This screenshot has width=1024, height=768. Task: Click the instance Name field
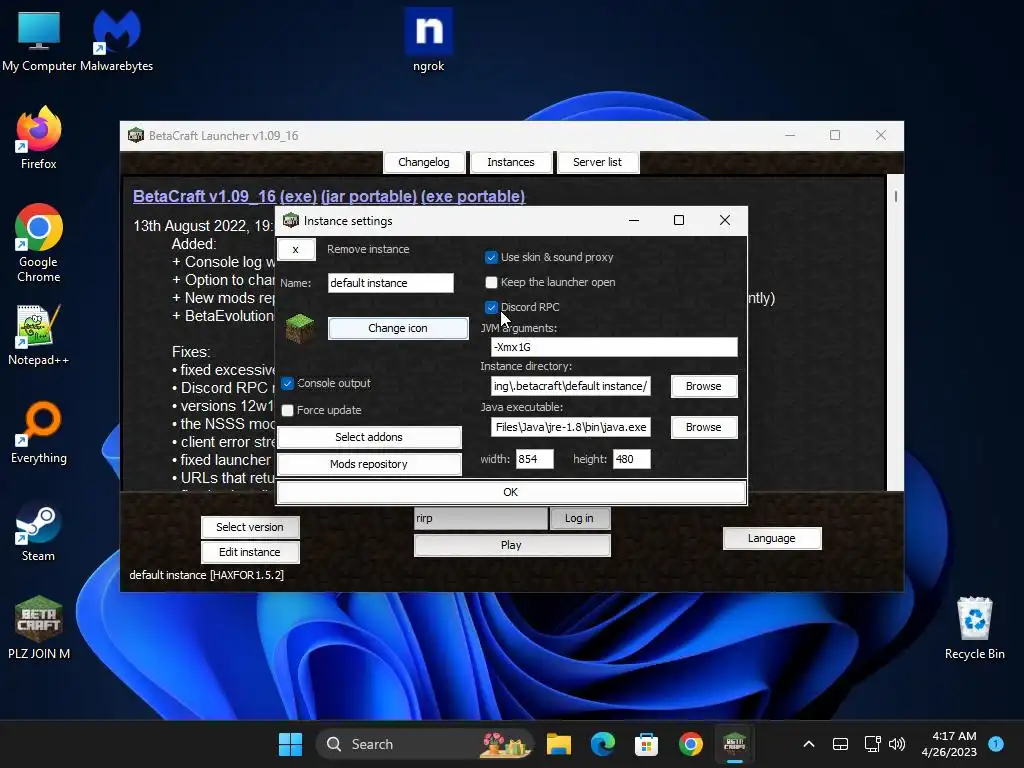(x=391, y=283)
